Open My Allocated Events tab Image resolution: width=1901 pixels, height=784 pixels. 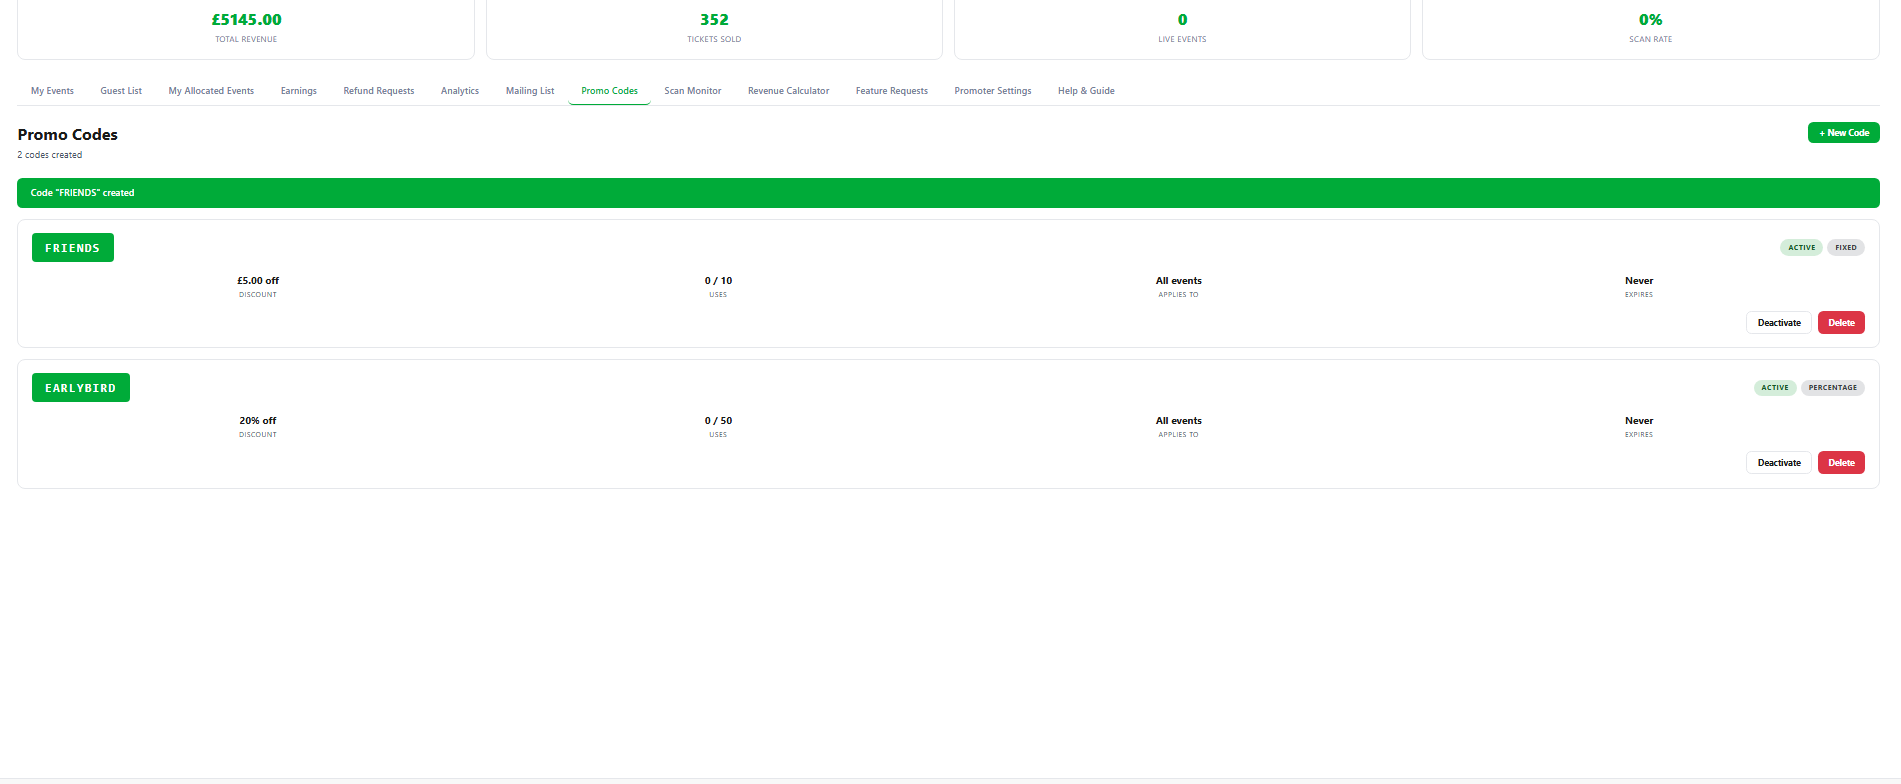[x=211, y=91]
